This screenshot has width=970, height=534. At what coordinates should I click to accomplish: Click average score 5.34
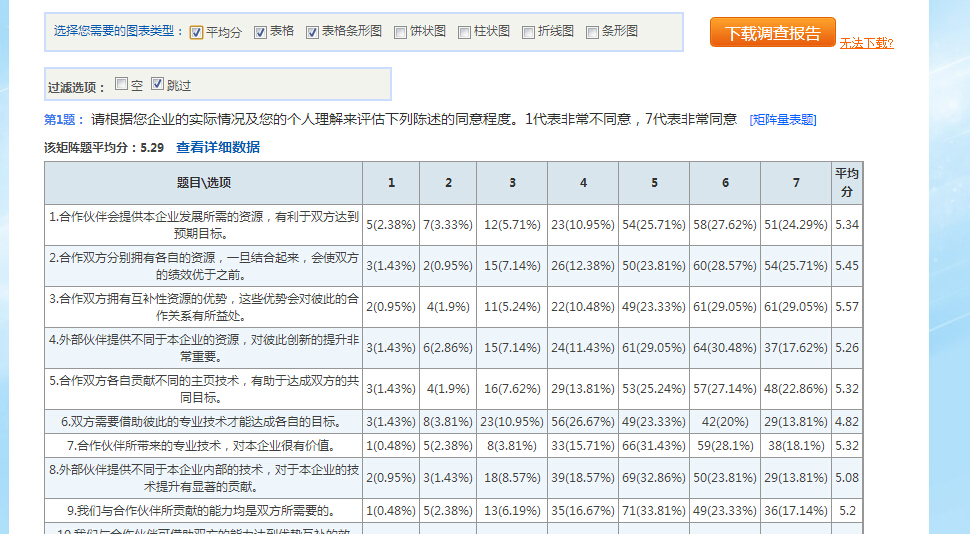846,225
